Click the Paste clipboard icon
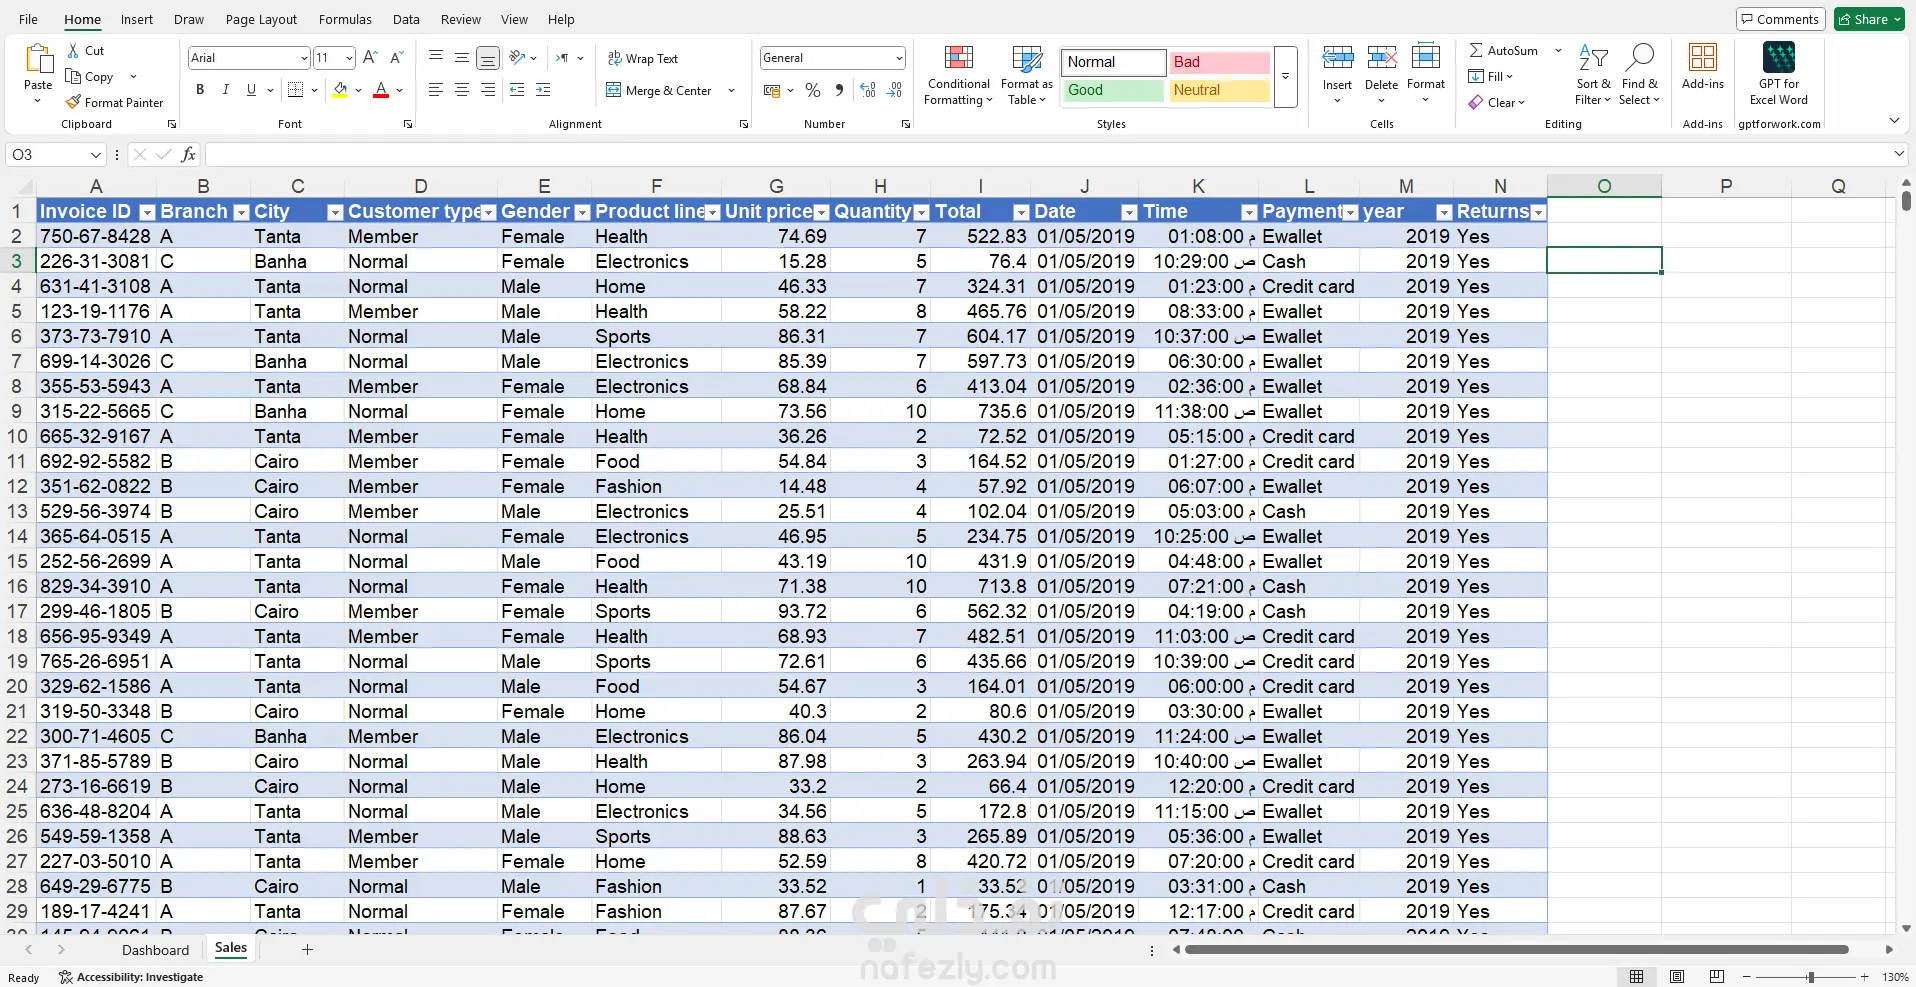 pyautogui.click(x=38, y=60)
